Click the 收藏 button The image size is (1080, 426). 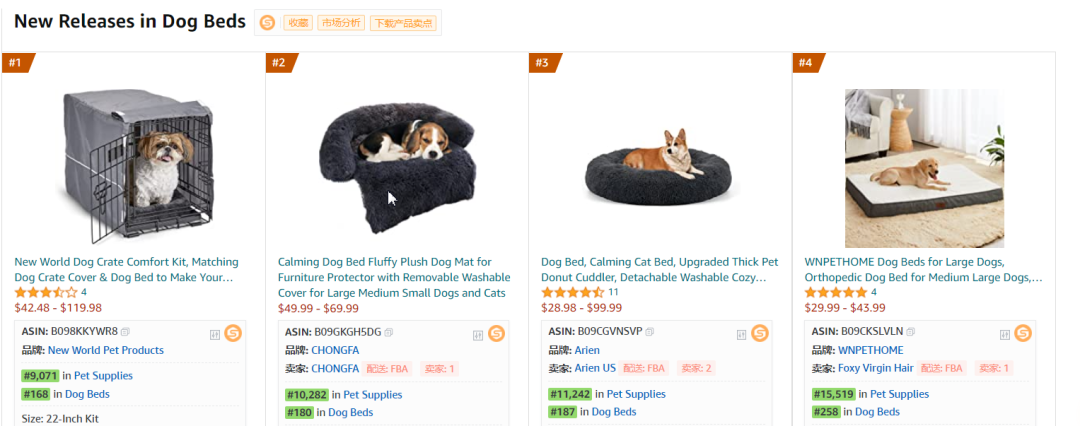point(298,23)
